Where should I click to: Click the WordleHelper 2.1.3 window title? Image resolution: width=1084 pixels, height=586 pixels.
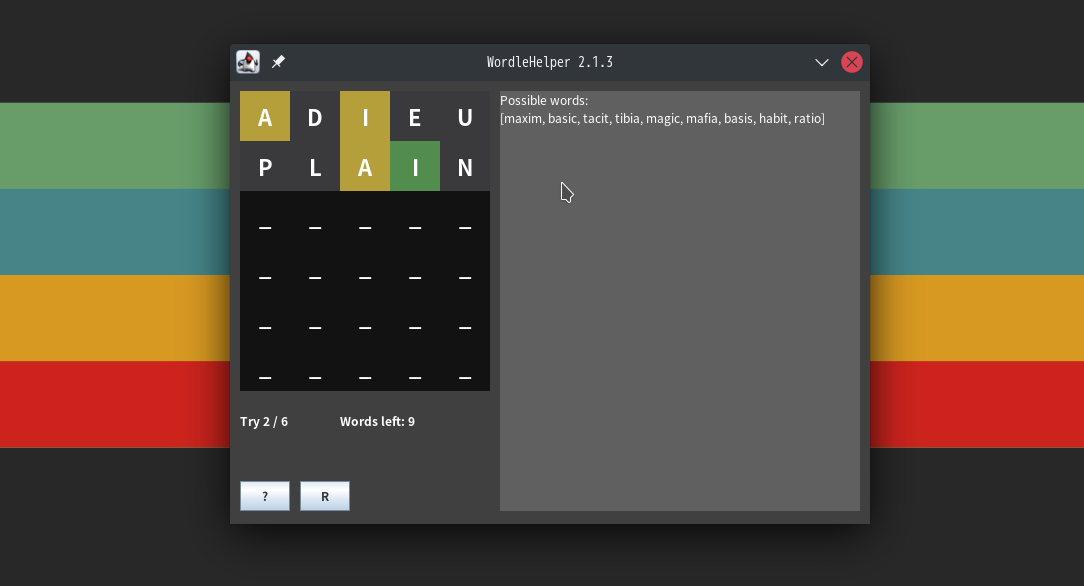coord(550,62)
